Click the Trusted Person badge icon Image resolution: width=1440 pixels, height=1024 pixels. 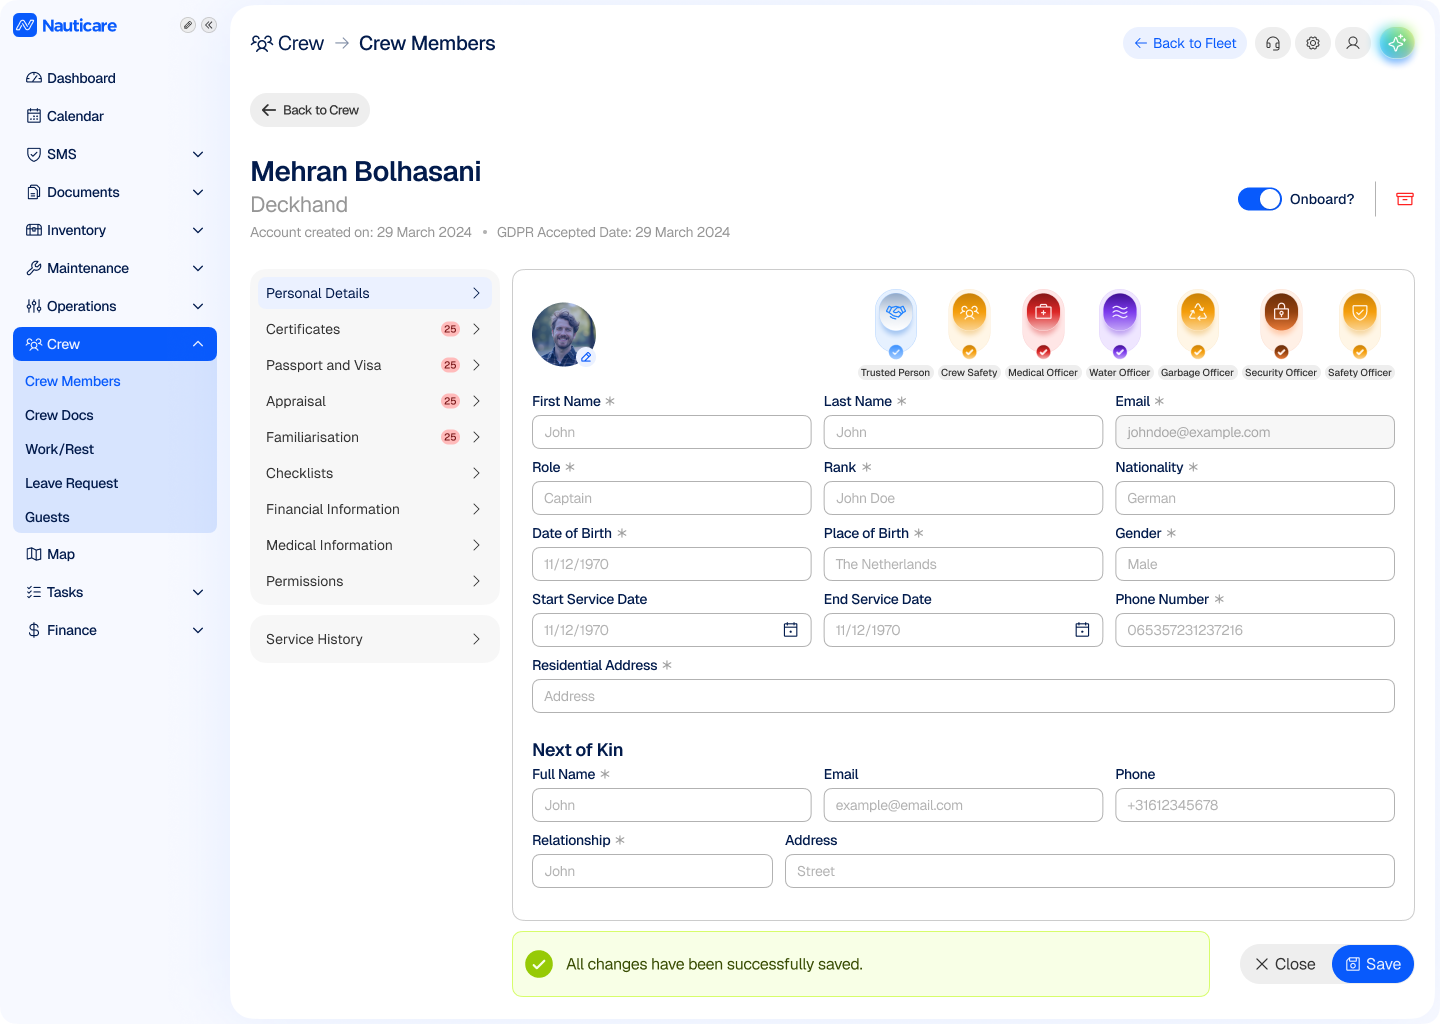896,322
